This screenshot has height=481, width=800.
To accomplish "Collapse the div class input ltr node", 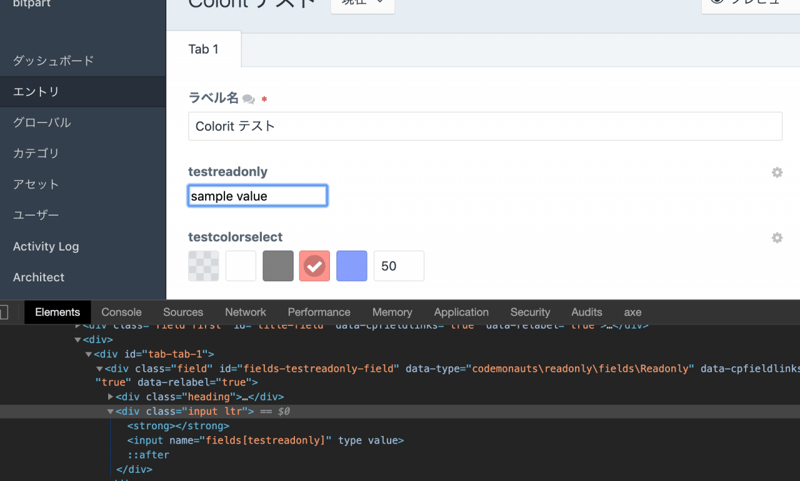I will [x=111, y=411].
